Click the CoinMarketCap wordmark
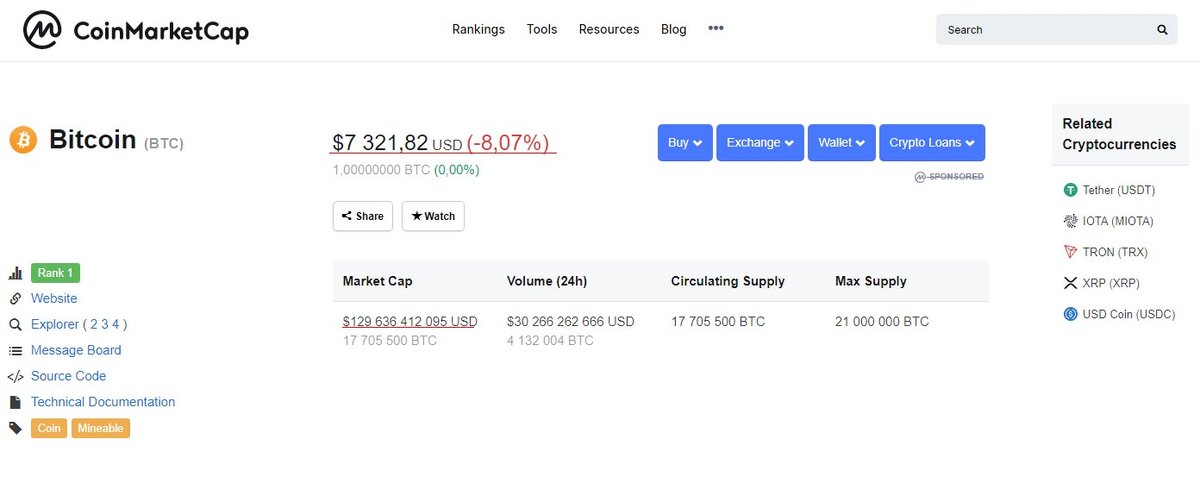The height and width of the screenshot is (477, 1200). [x=161, y=31]
